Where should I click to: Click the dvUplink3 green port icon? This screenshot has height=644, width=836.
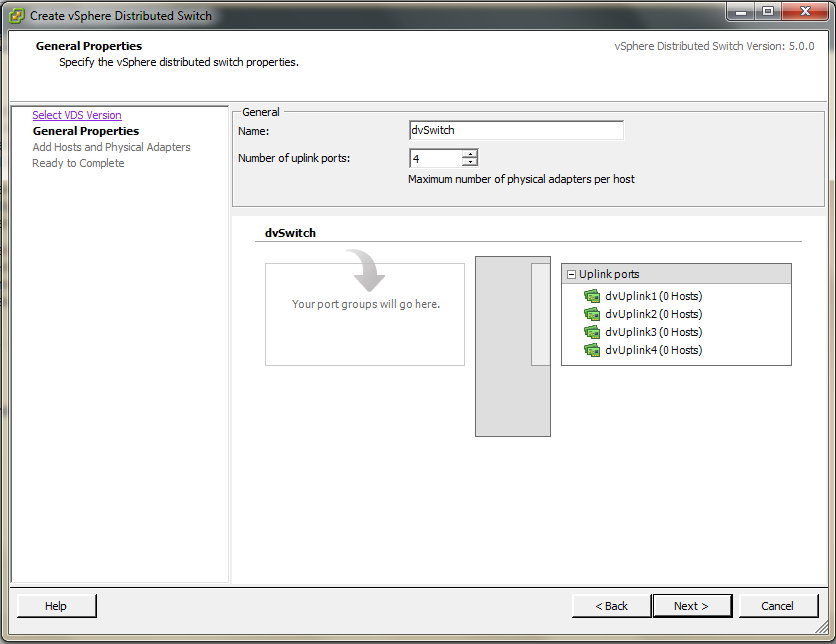pyautogui.click(x=592, y=332)
